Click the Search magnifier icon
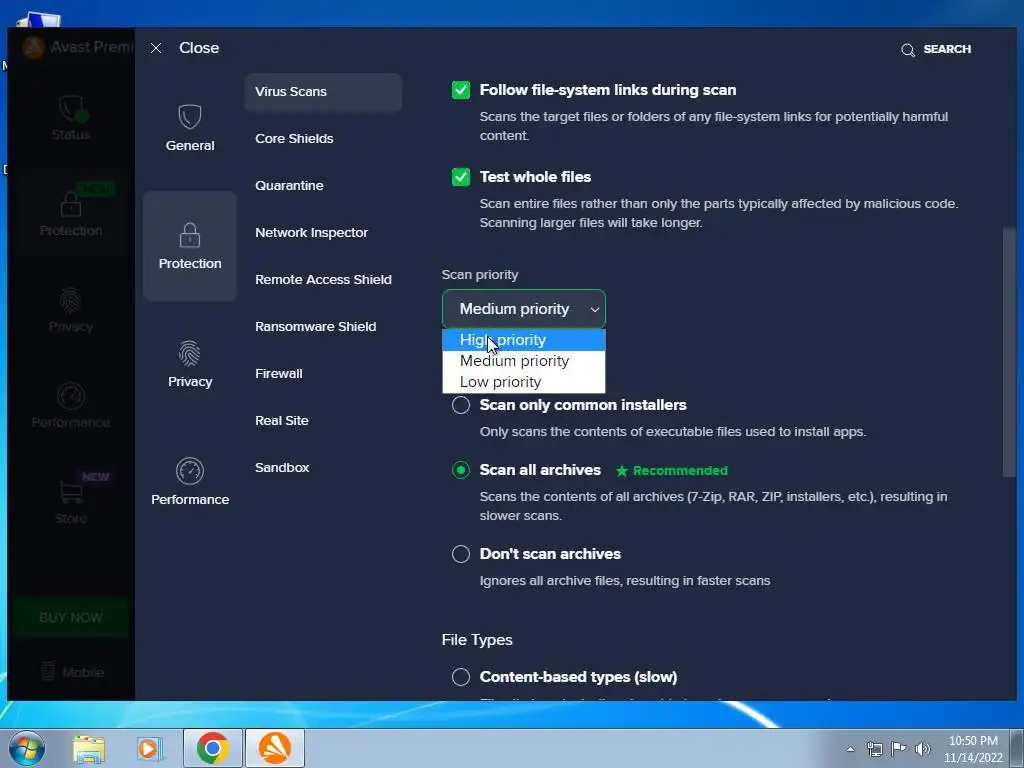The height and width of the screenshot is (768, 1024). (x=908, y=50)
